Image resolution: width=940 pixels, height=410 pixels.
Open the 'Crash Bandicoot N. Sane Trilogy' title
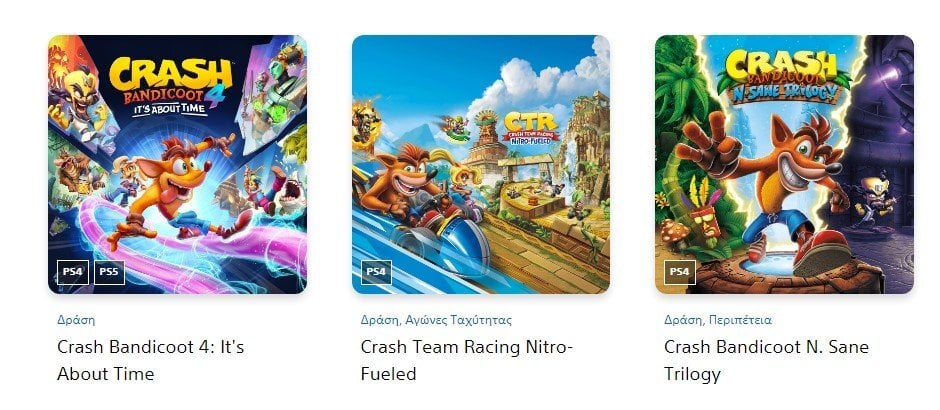(766, 360)
